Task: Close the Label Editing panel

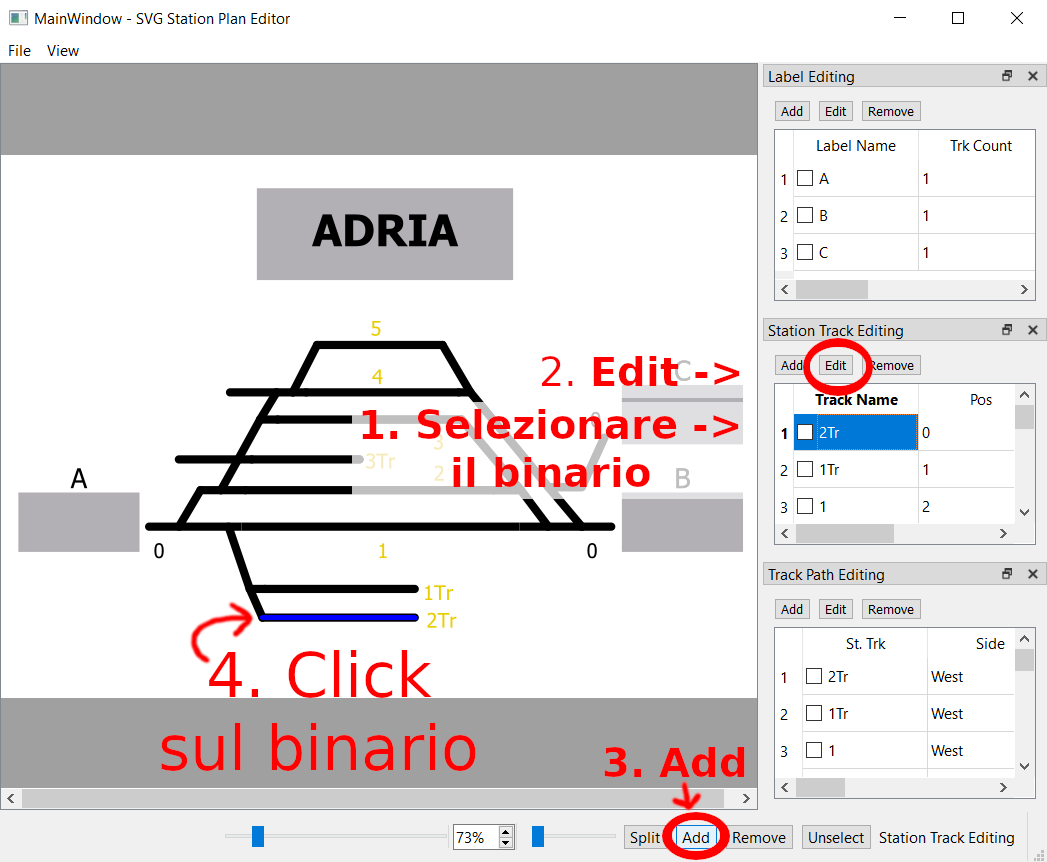Action: pos(1032,76)
